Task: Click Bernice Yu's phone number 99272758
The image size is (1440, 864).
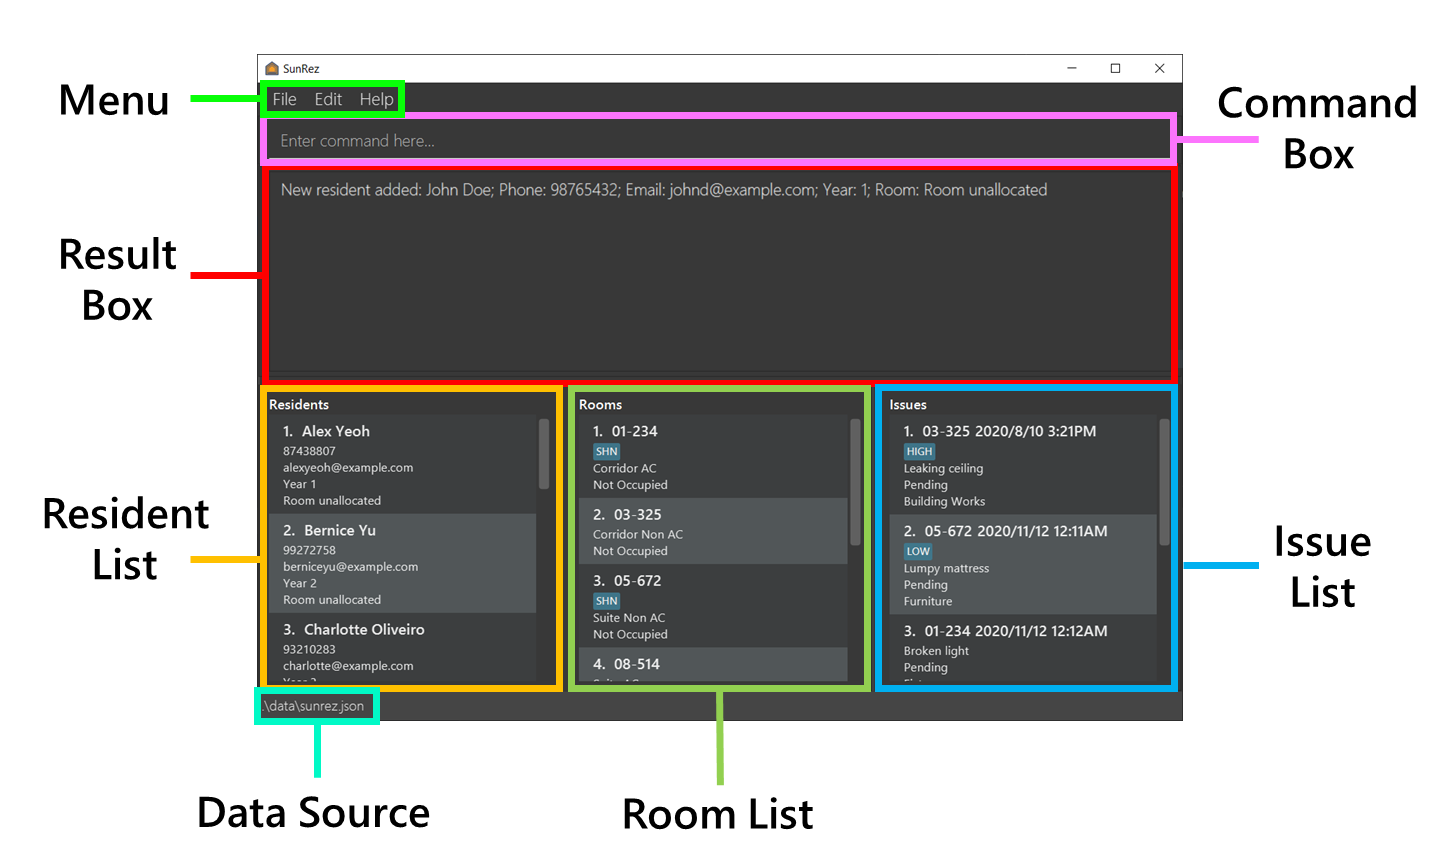Action: 309,550
